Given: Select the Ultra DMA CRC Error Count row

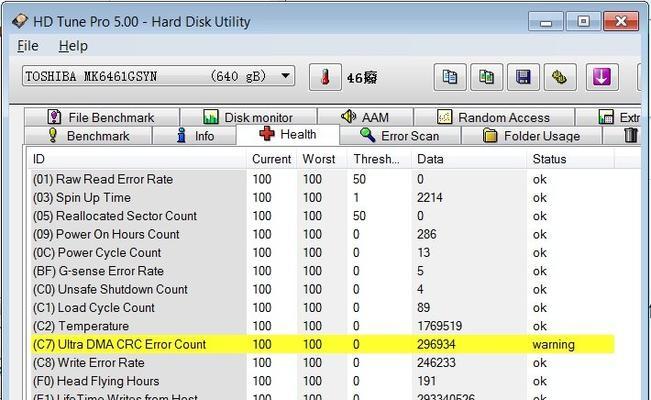Looking at the screenshot, I should coord(323,344).
